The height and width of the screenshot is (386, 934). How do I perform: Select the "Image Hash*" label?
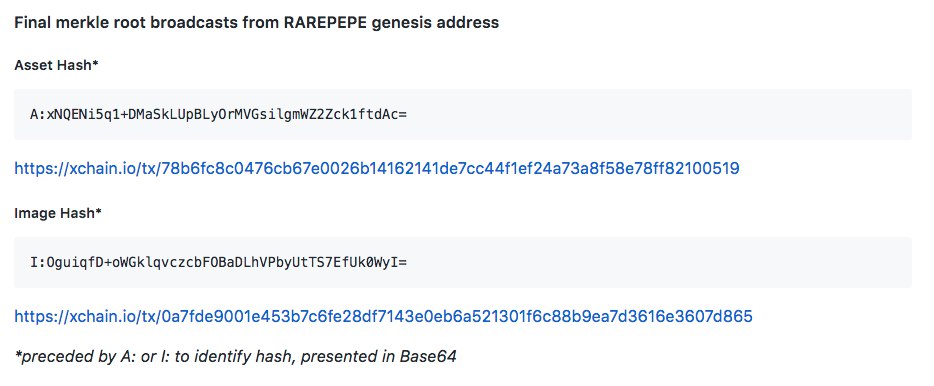point(58,213)
